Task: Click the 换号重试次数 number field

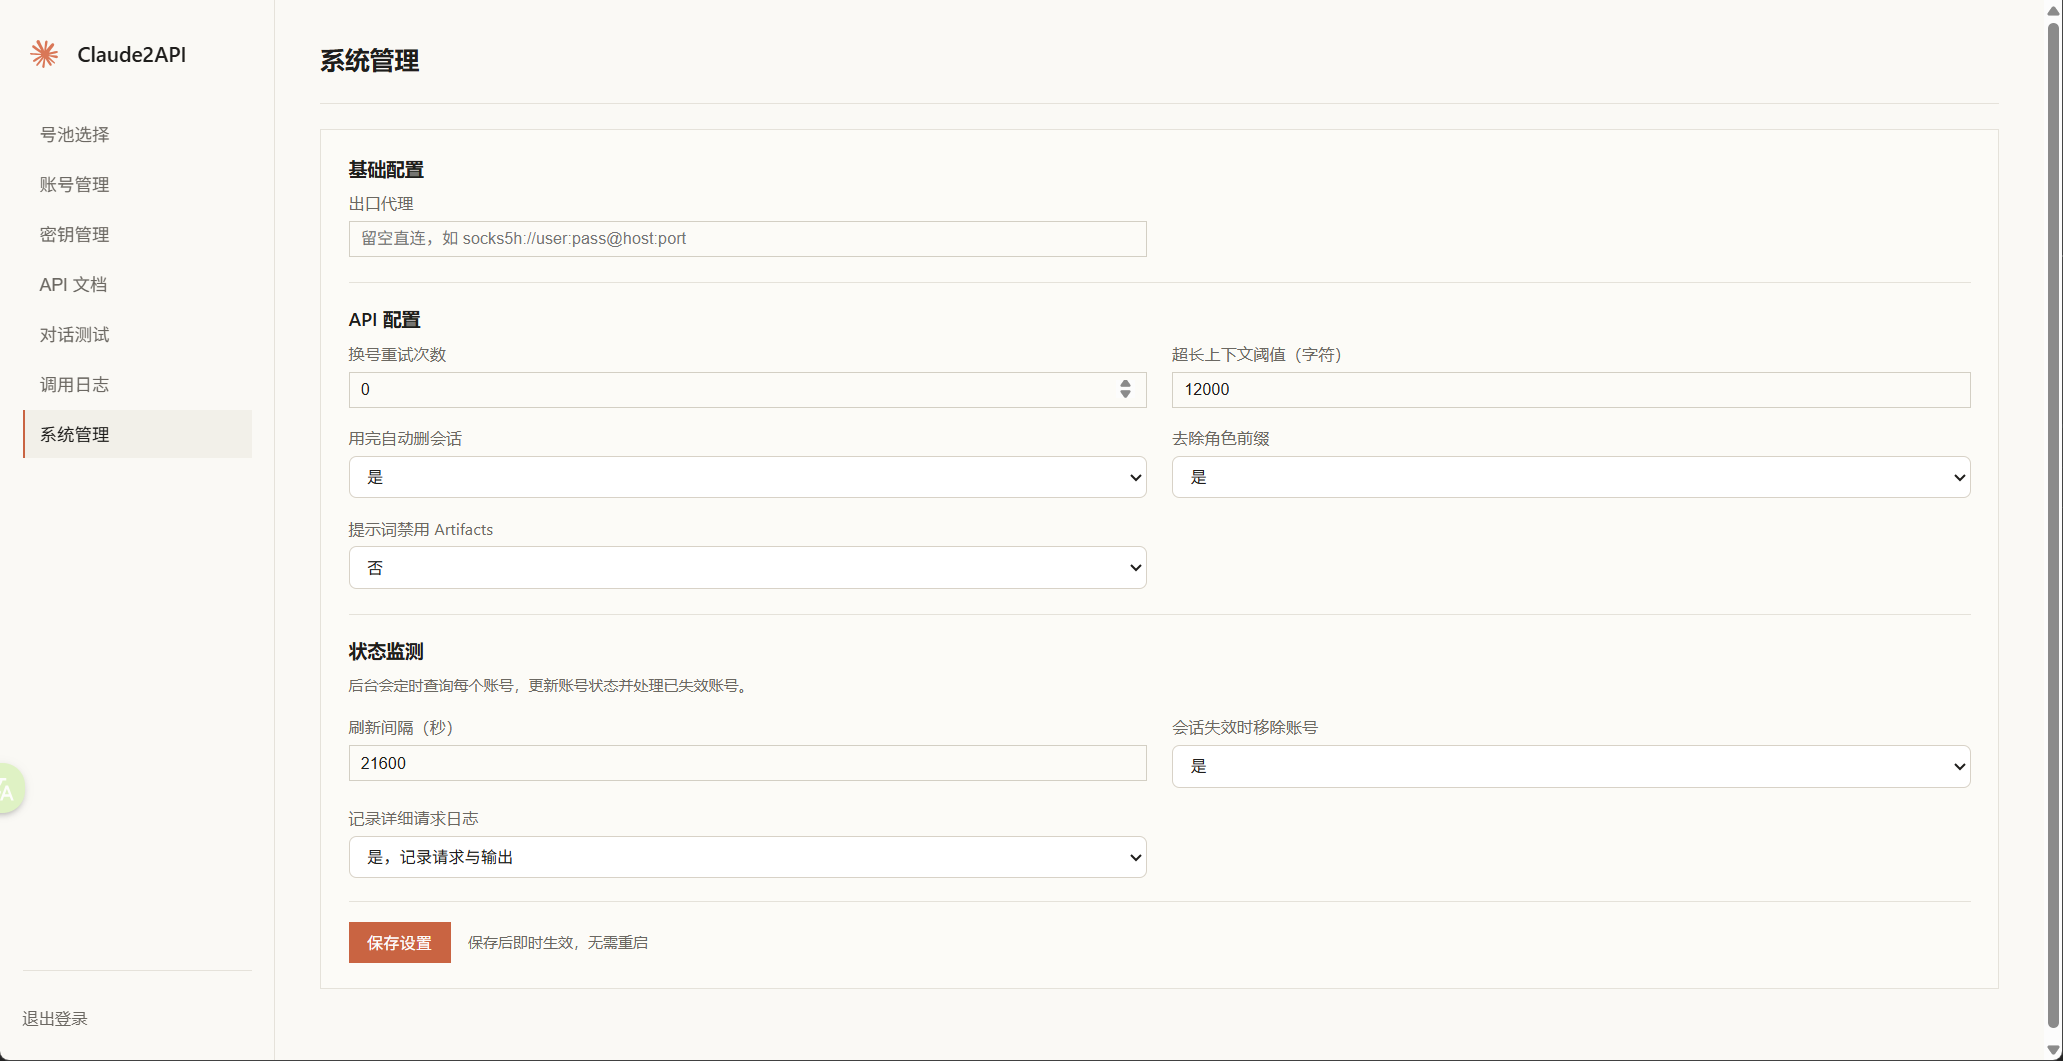Action: (x=747, y=390)
